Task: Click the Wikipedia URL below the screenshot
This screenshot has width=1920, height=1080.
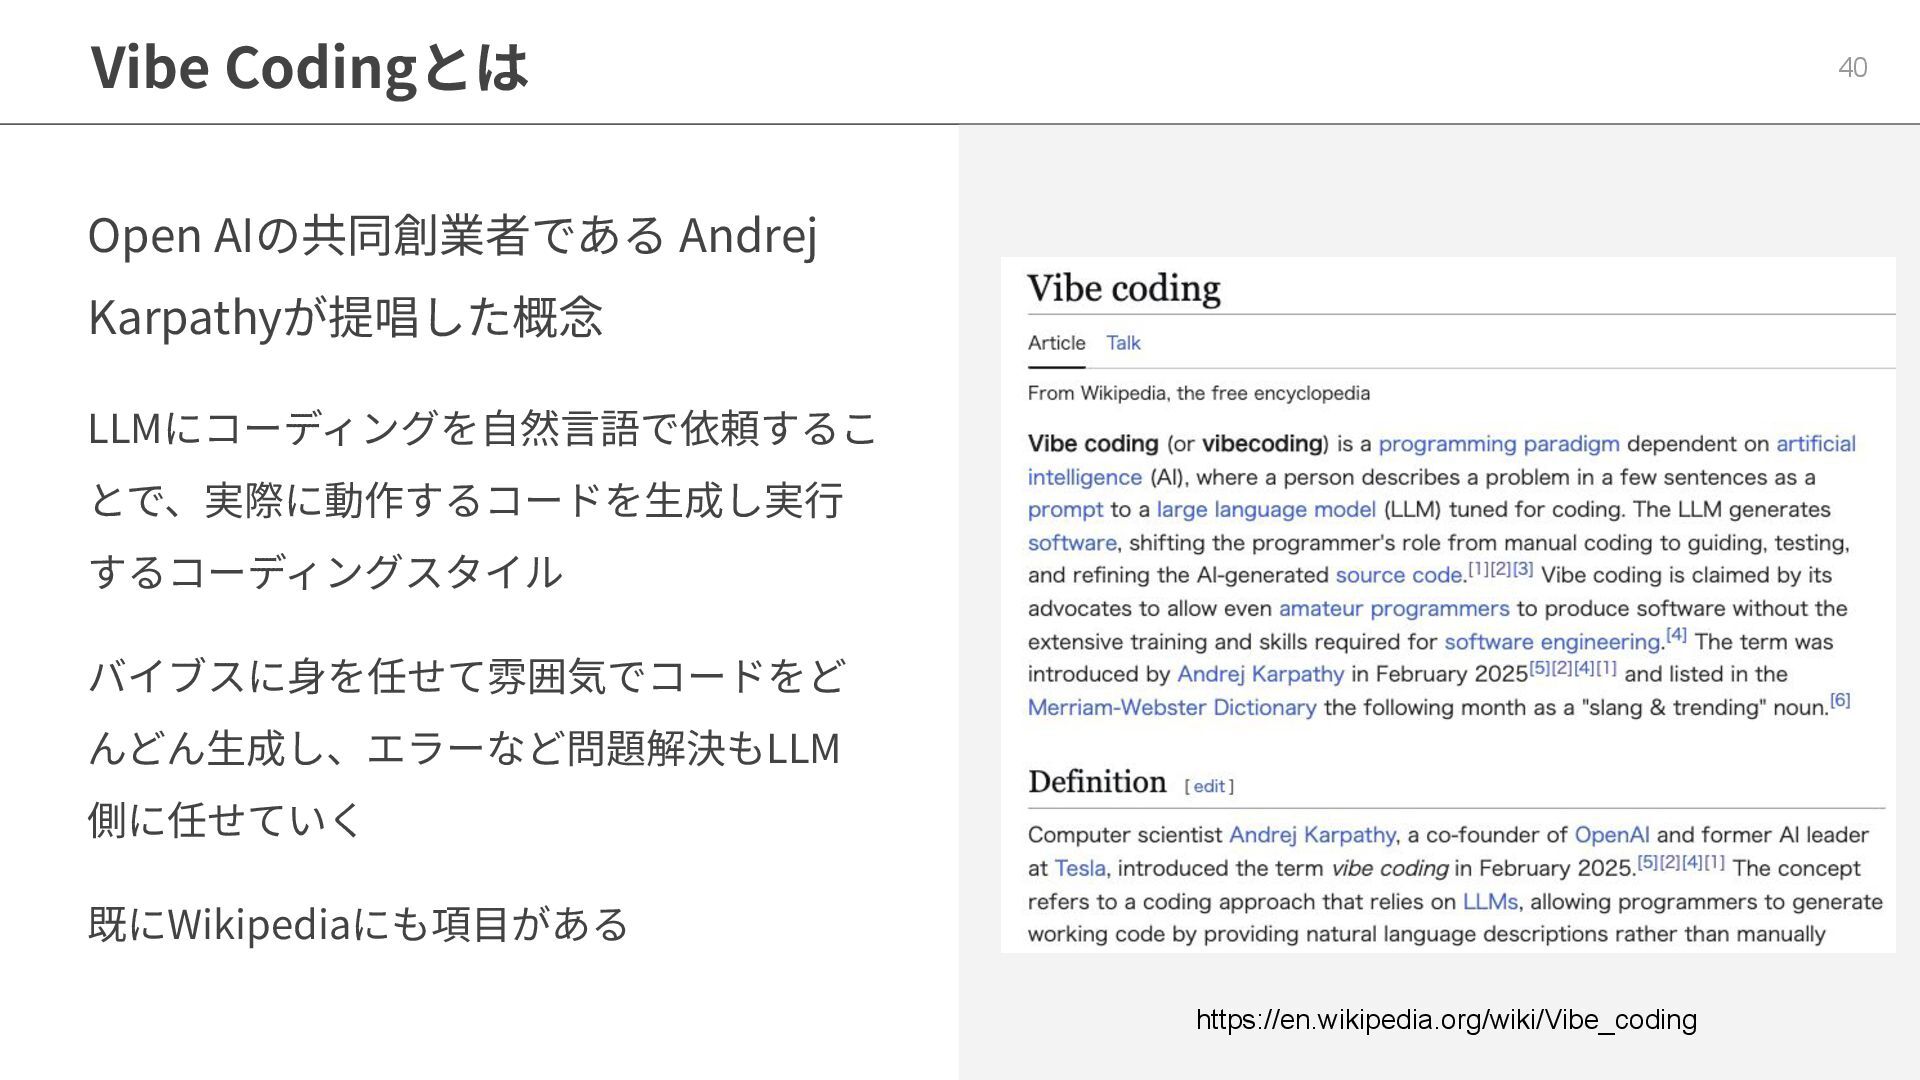Action: 1446,1020
